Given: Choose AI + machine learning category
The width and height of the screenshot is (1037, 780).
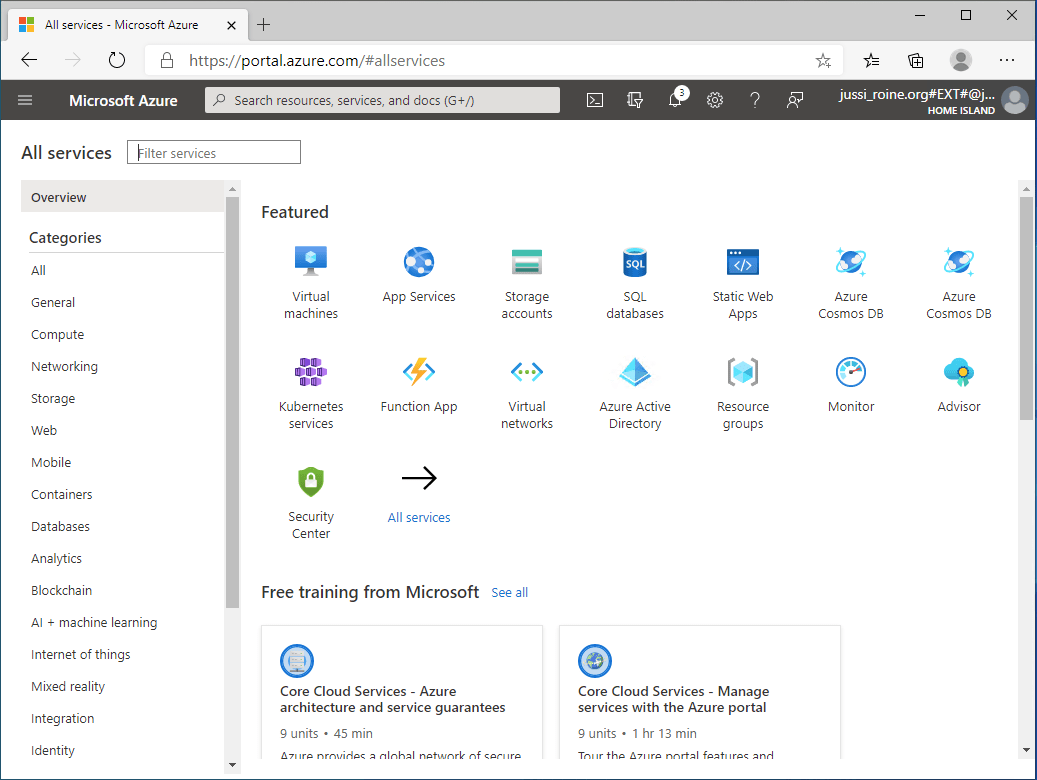Looking at the screenshot, I should (94, 623).
